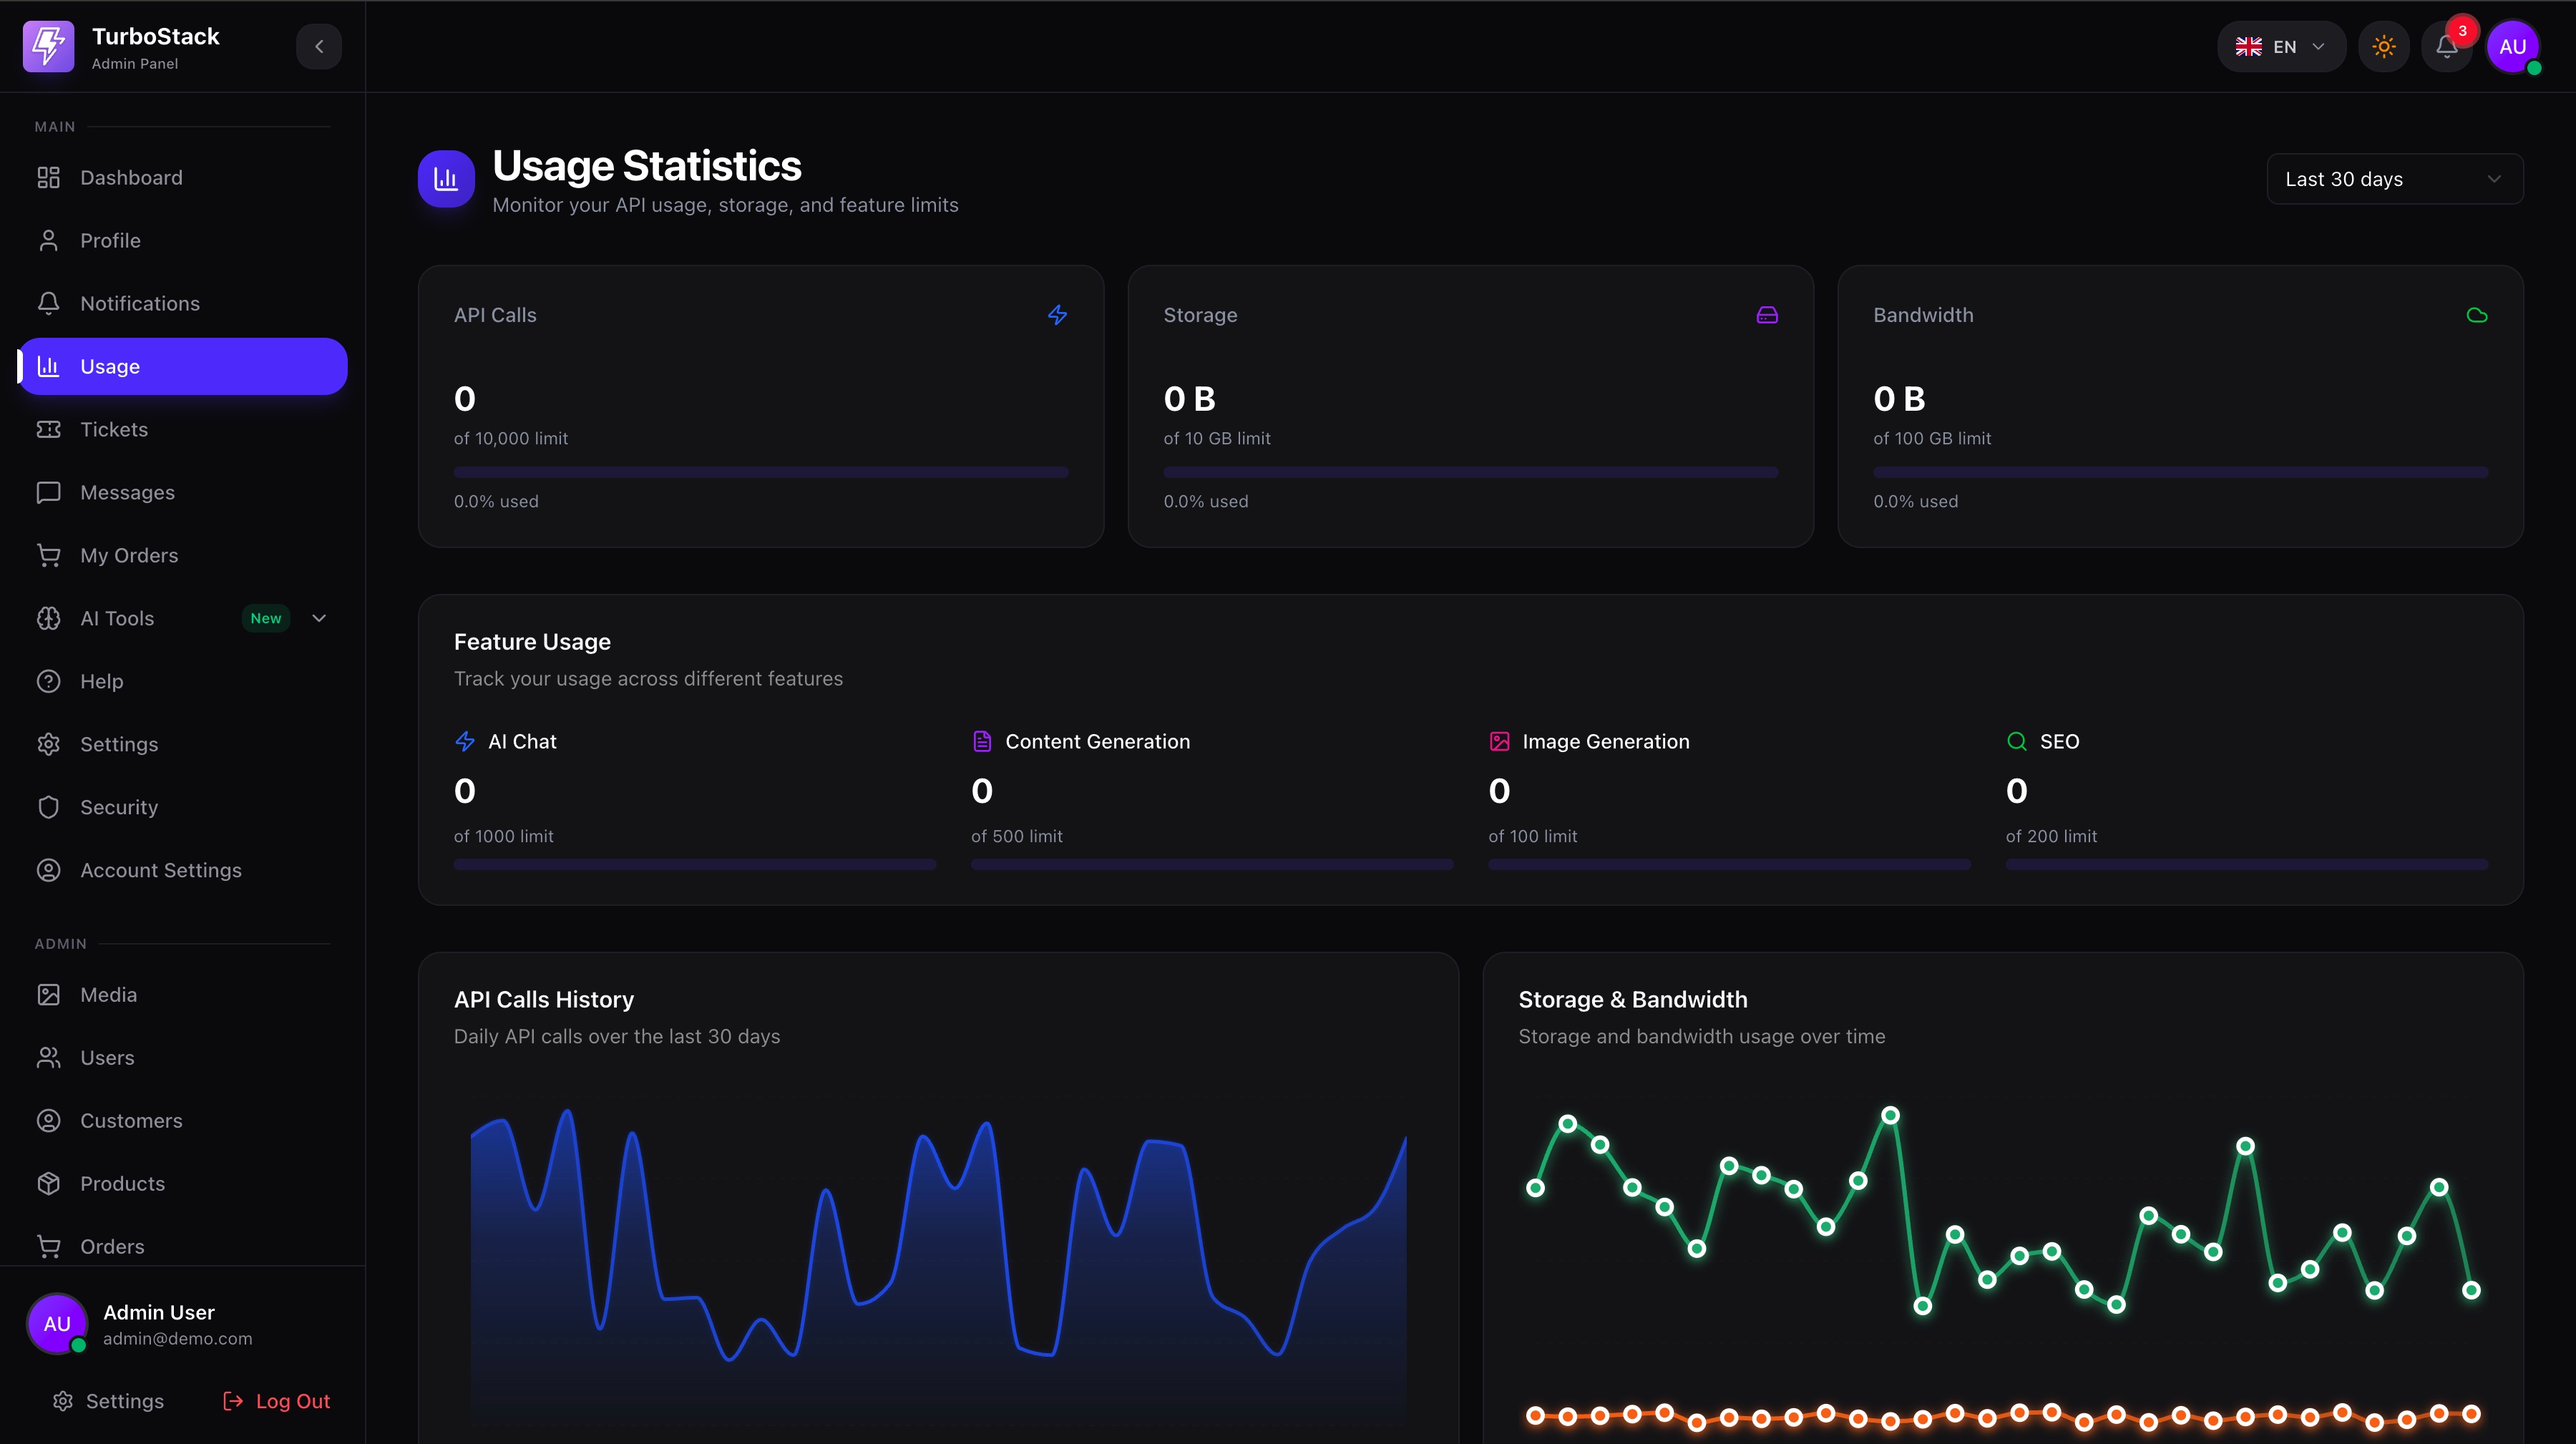Screen dimensions: 2576x1444
Task: Click the Image Generation picture icon
Action: point(1499,741)
